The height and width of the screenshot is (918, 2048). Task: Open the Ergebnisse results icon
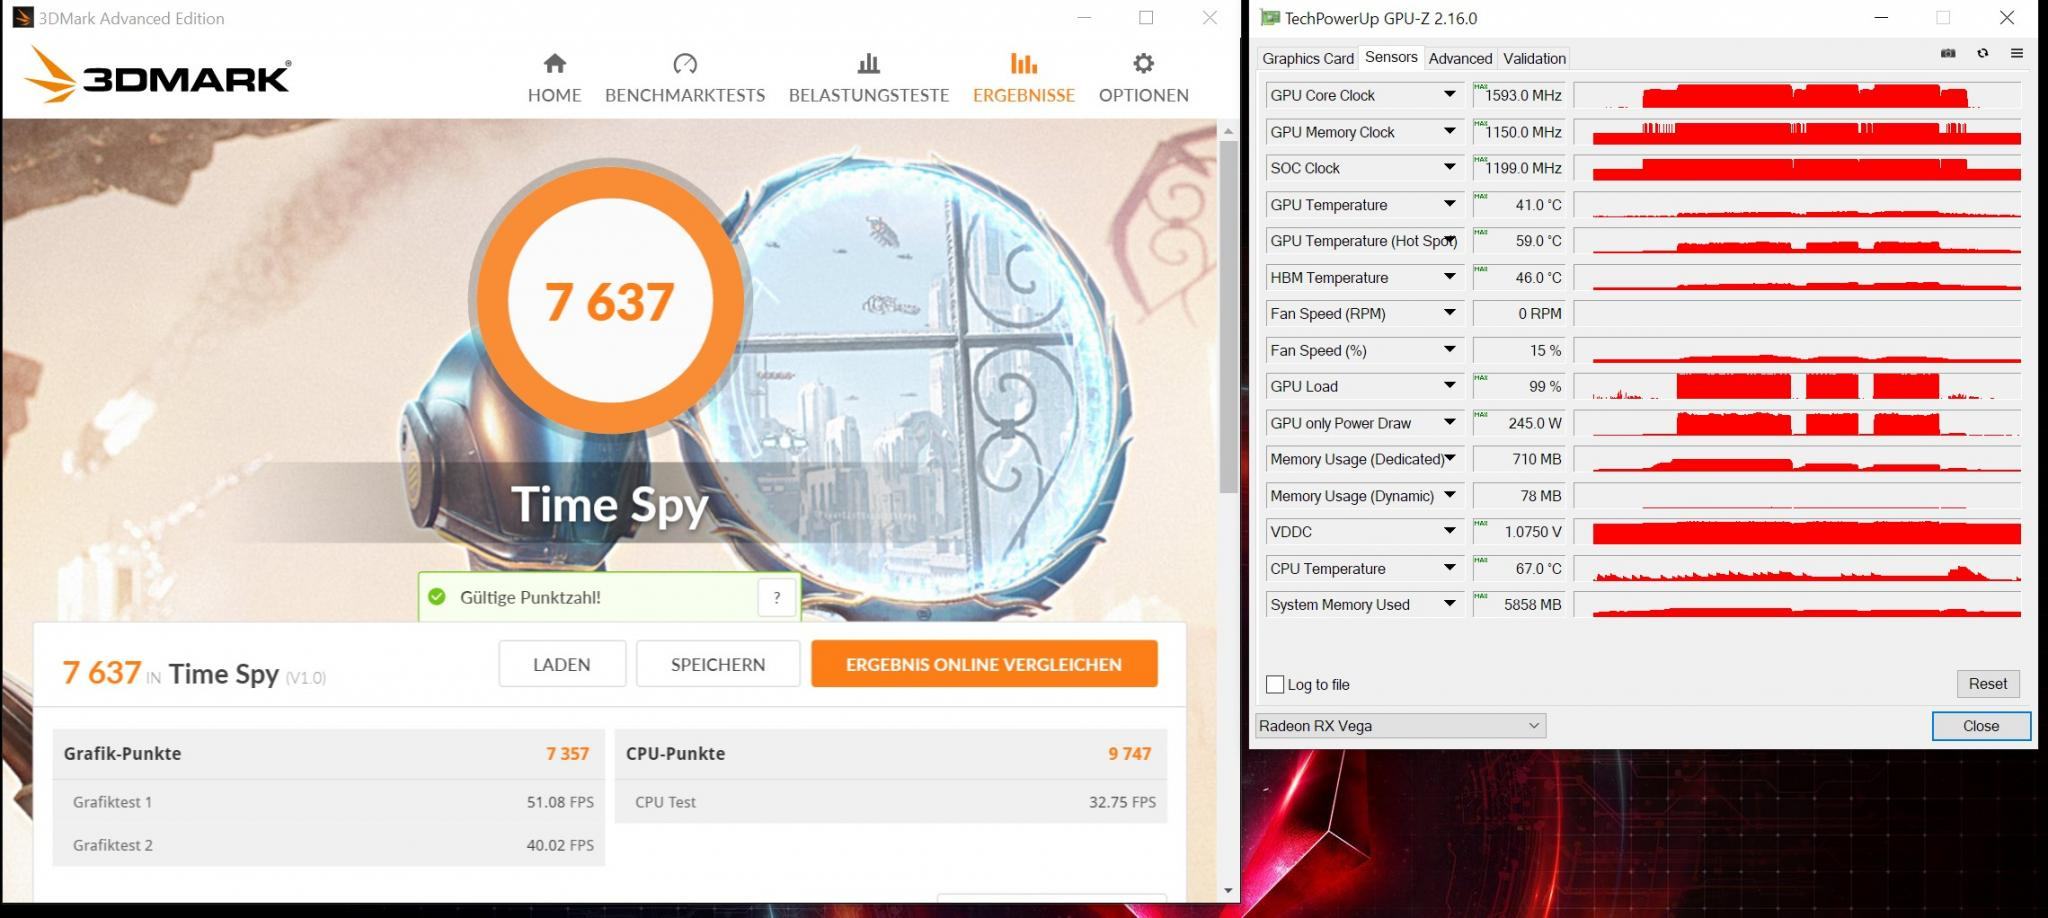coord(1023,64)
